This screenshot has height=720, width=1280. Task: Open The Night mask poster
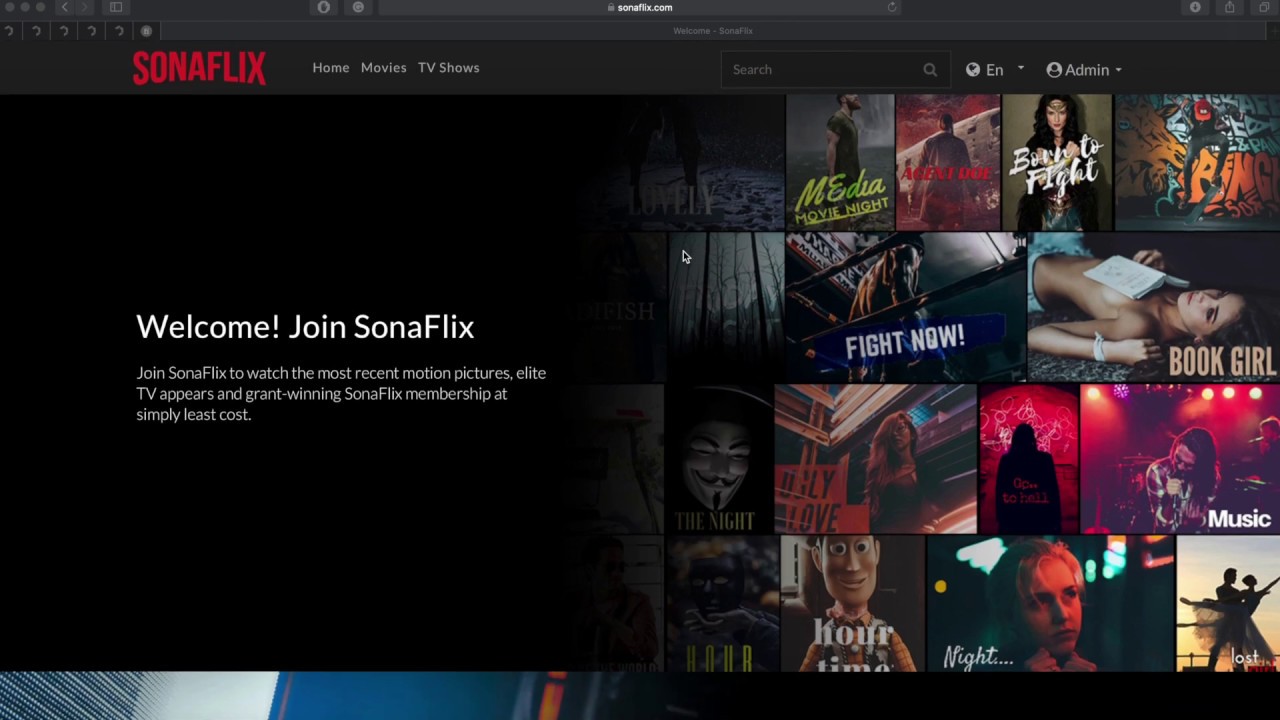coord(718,459)
